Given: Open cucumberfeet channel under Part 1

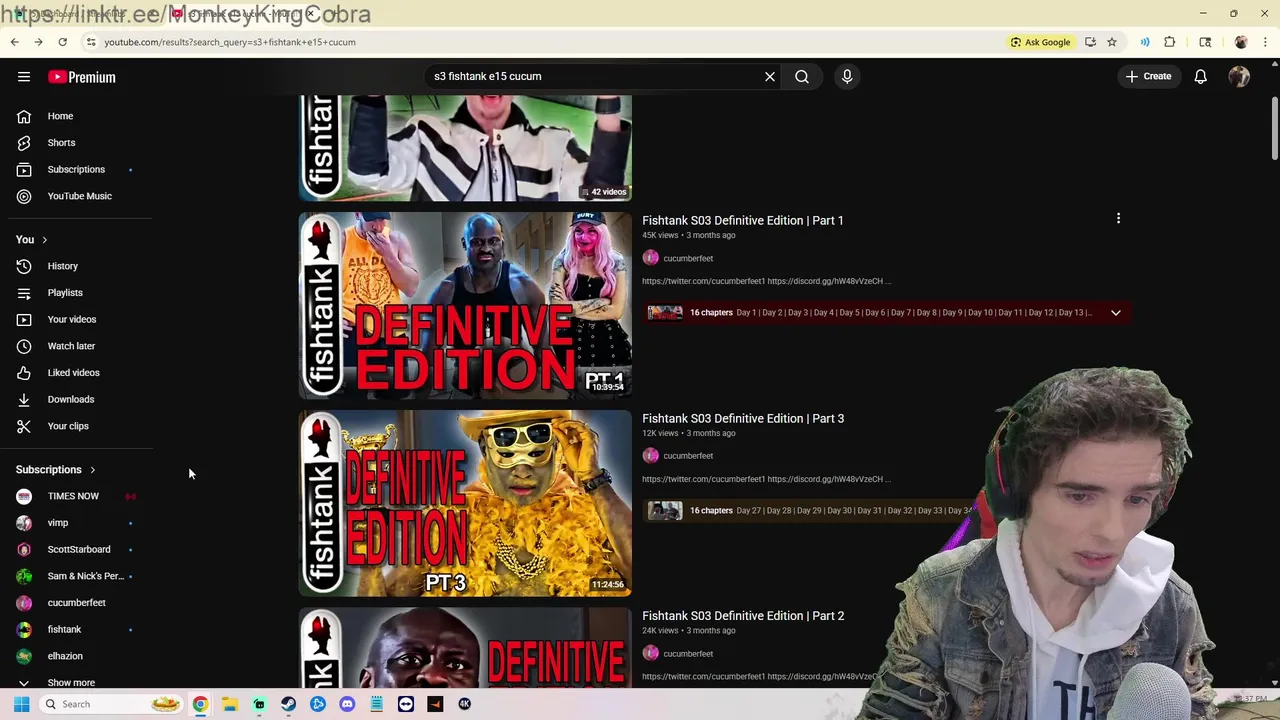Looking at the screenshot, I should [x=688, y=258].
